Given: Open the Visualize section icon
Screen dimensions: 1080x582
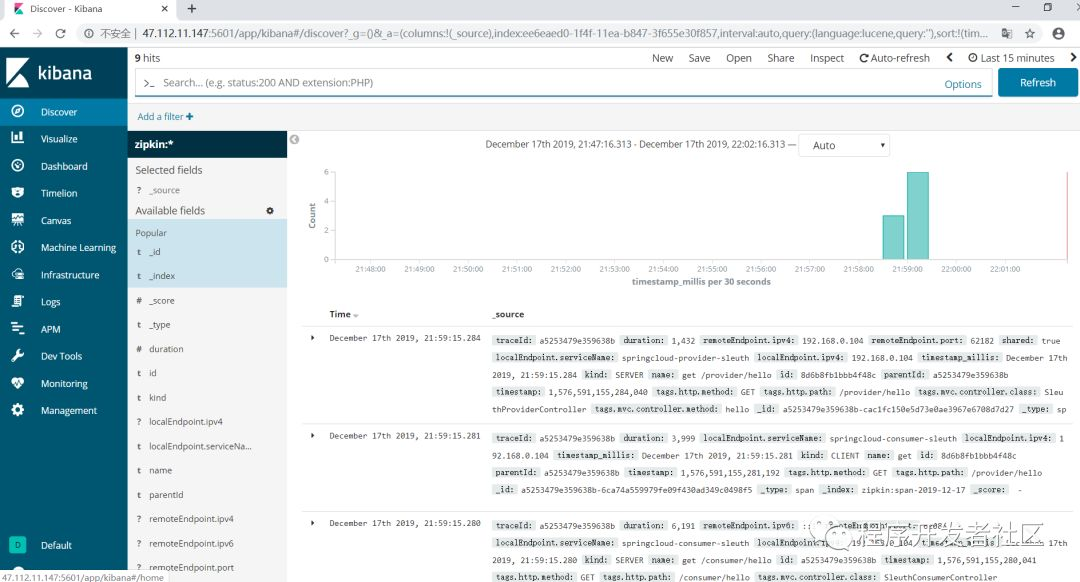Looking at the screenshot, I should point(17,138).
